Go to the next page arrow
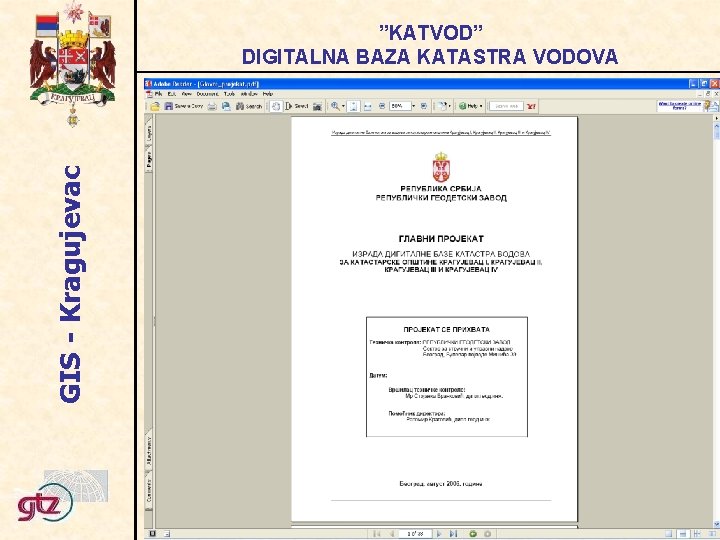The image size is (720, 540). point(439,534)
